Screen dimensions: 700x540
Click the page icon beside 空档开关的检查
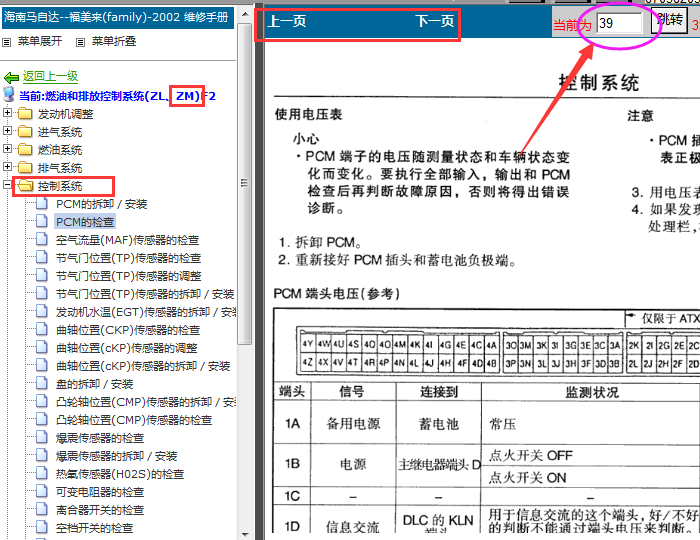click(42, 528)
